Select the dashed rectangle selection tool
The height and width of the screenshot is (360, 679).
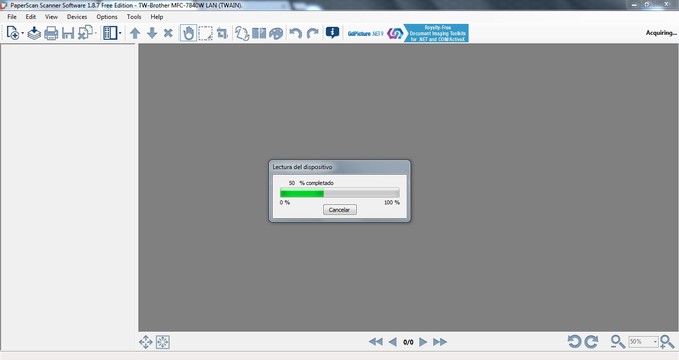tap(205, 33)
